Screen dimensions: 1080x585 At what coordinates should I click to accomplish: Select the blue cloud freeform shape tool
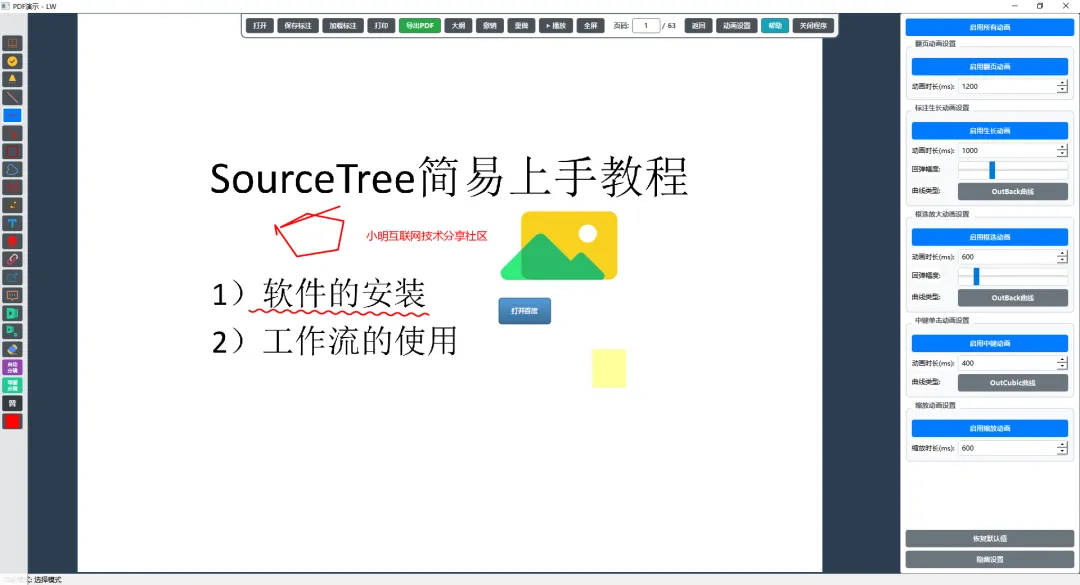coord(12,170)
